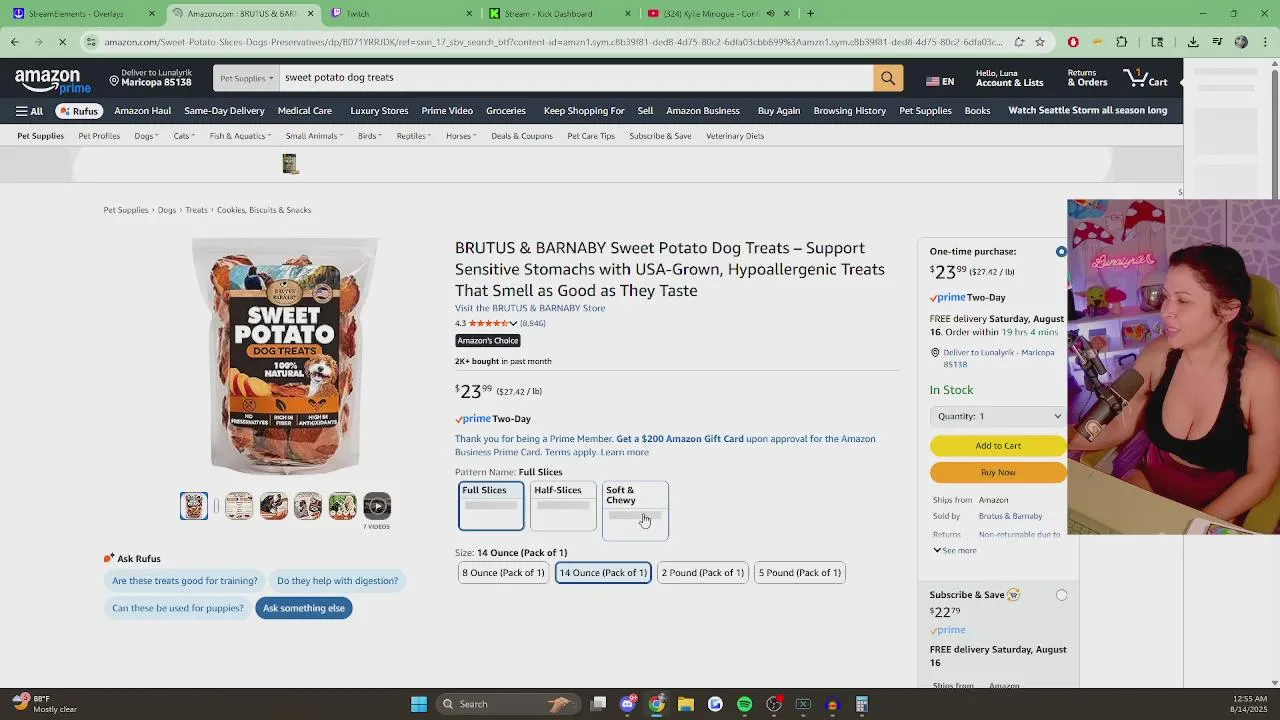Open Discord from the taskbar
Image resolution: width=1280 pixels, height=720 pixels.
(627, 704)
